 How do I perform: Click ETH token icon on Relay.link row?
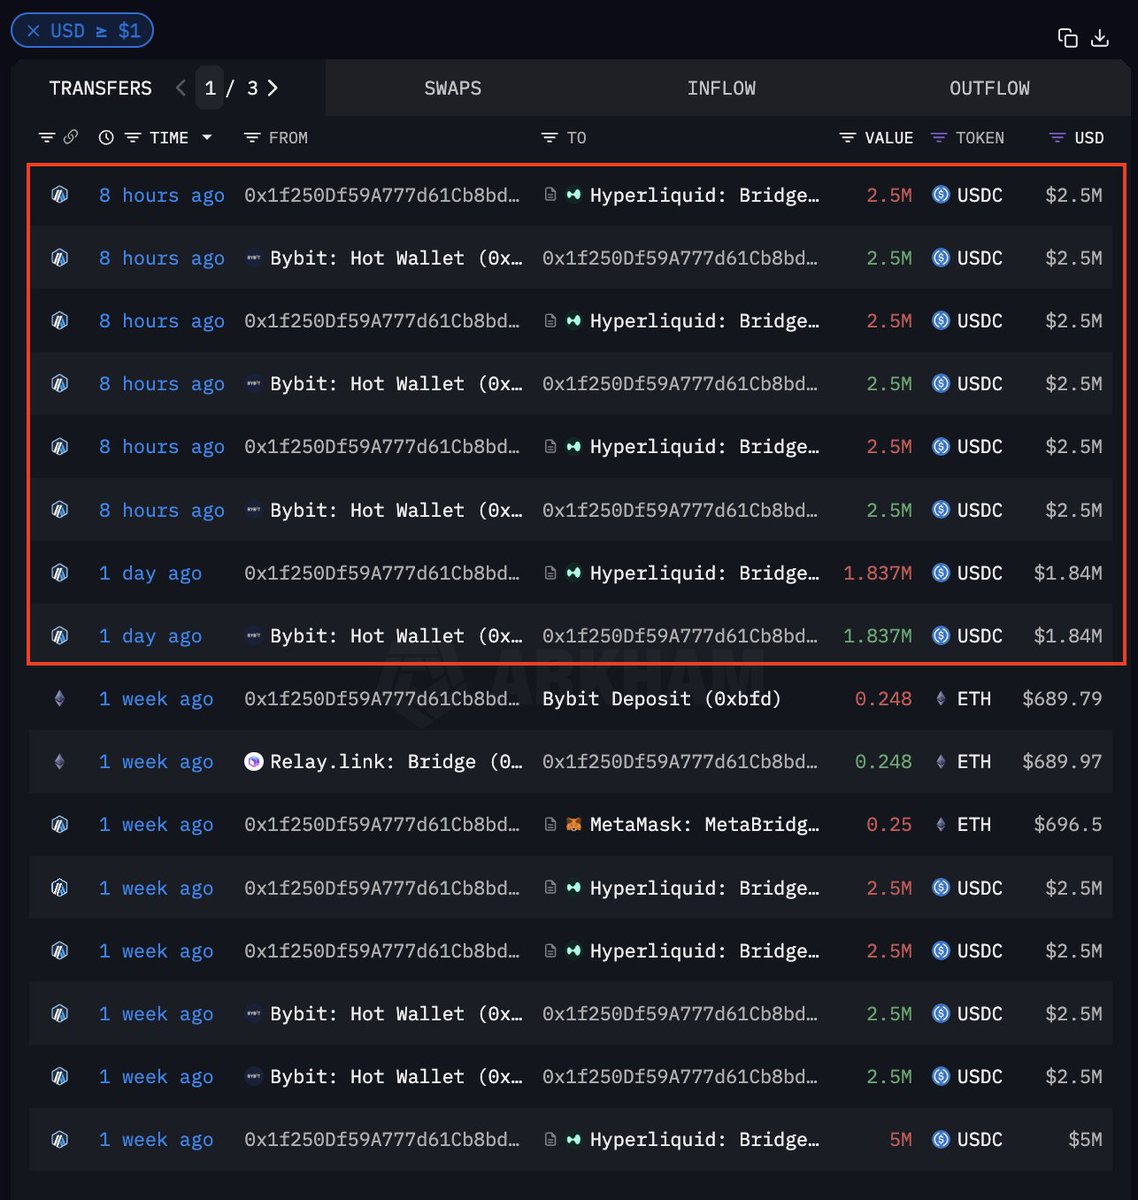(940, 762)
